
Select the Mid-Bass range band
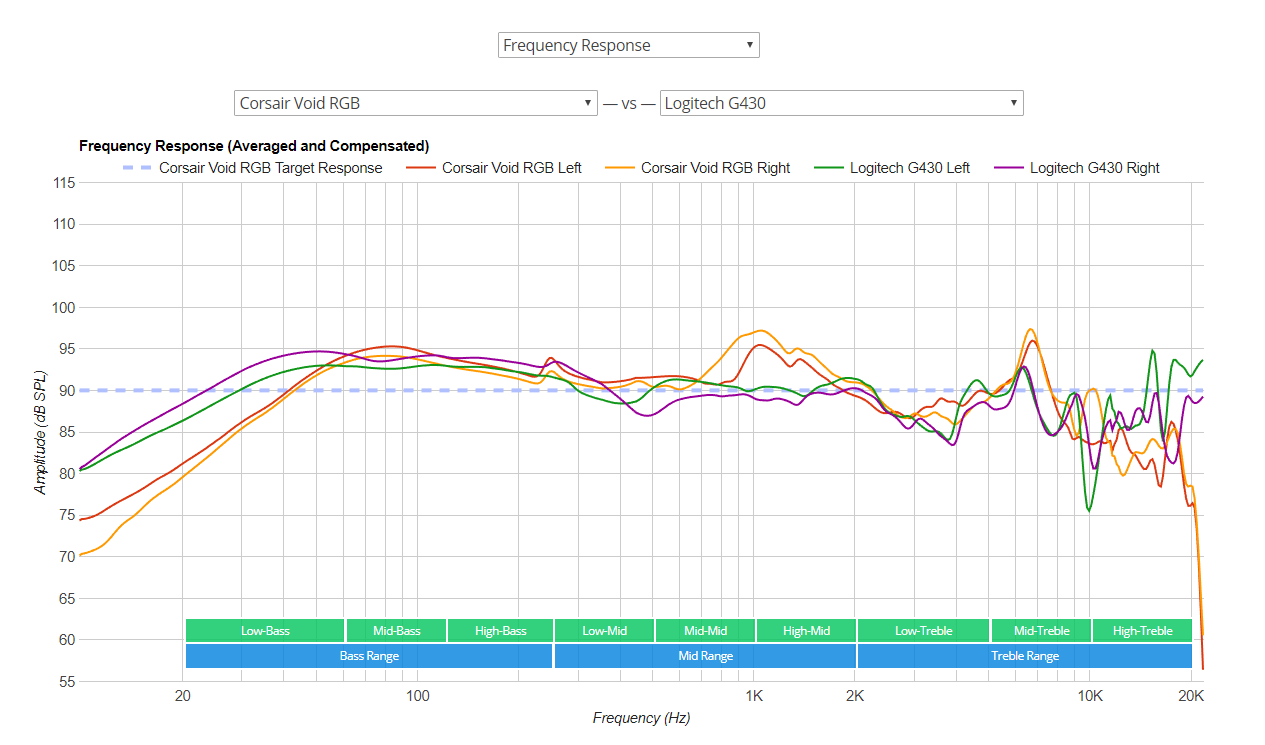(396, 630)
